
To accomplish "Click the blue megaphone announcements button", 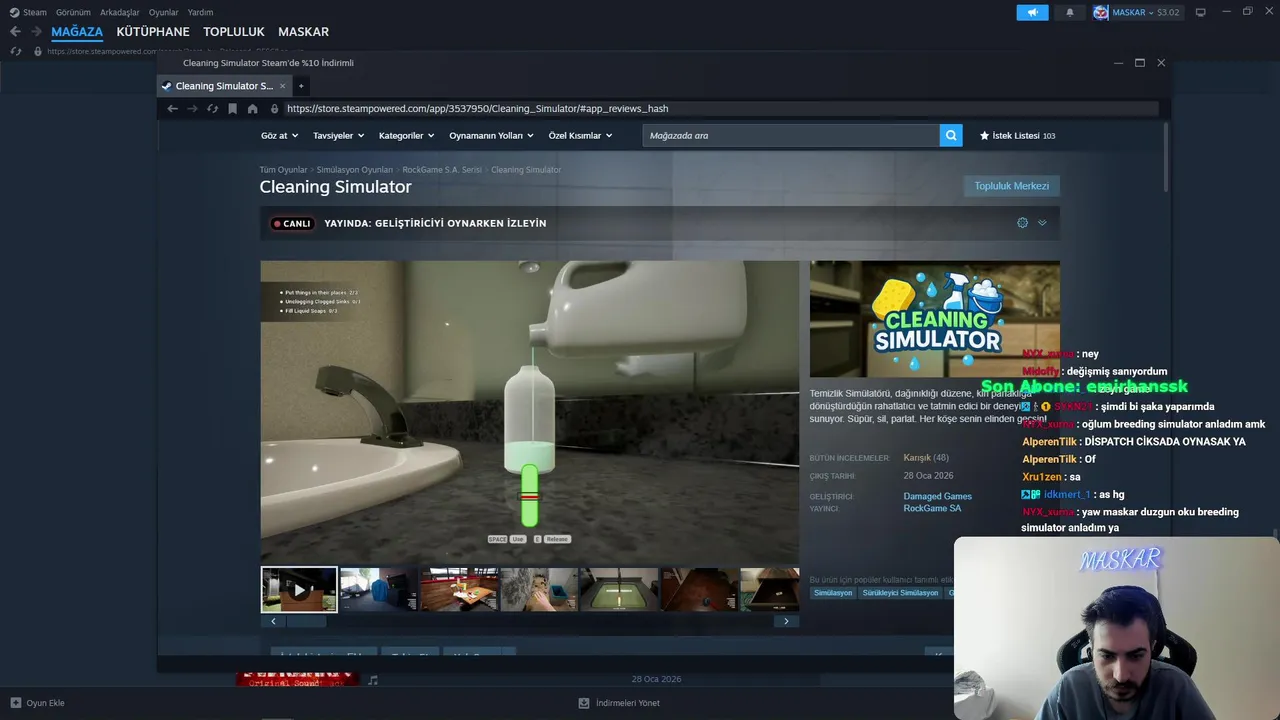I will 1032,12.
